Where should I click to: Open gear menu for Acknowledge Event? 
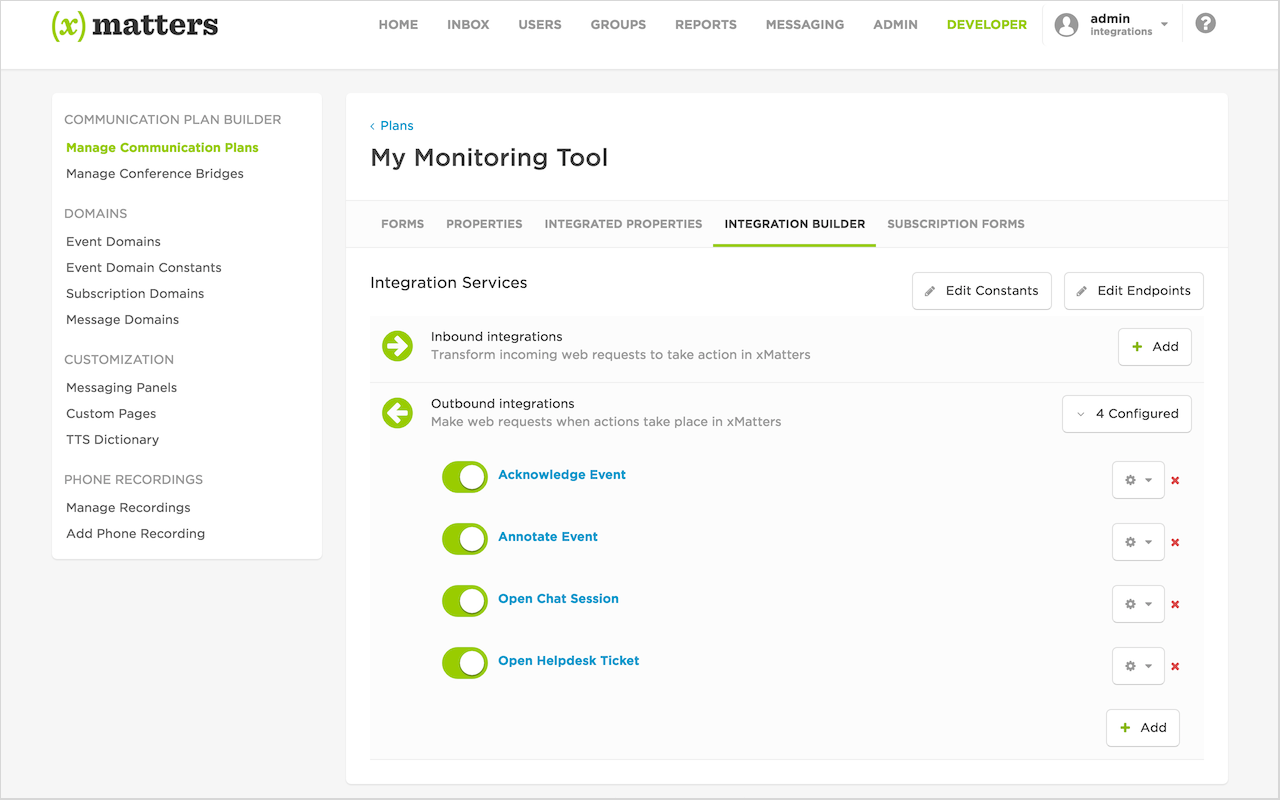pyautogui.click(x=1138, y=480)
